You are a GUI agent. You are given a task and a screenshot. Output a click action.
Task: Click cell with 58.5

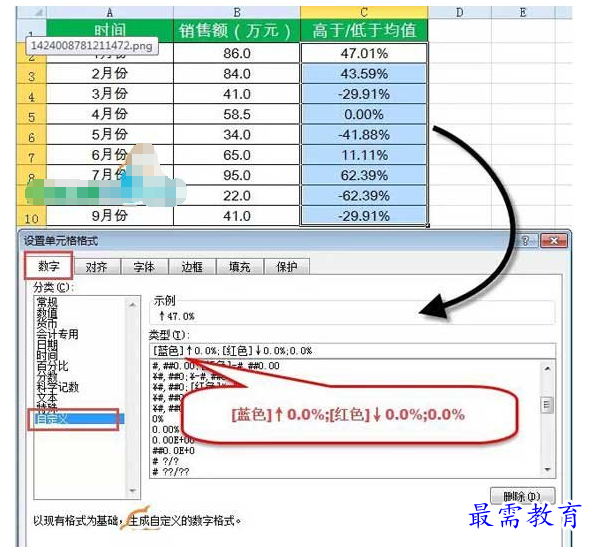[x=237, y=114]
